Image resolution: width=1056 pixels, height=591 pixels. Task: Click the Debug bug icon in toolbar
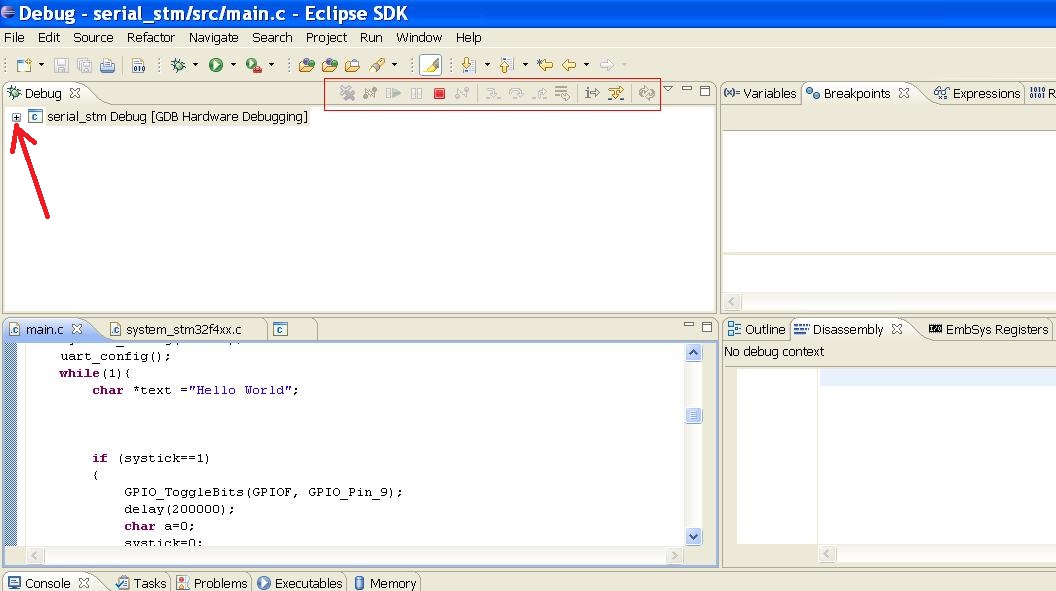(x=178, y=65)
